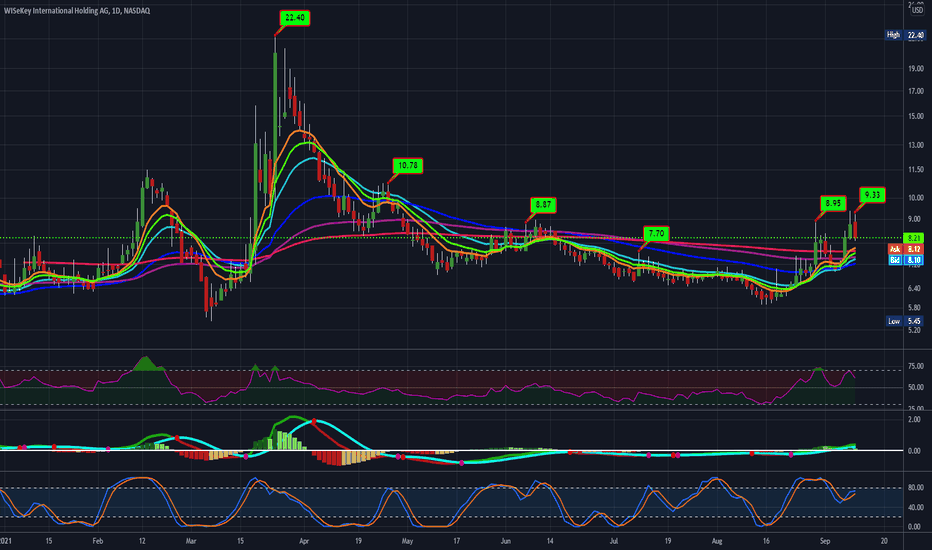
Task: Click the Feb label on the time axis
Action: (x=98, y=541)
